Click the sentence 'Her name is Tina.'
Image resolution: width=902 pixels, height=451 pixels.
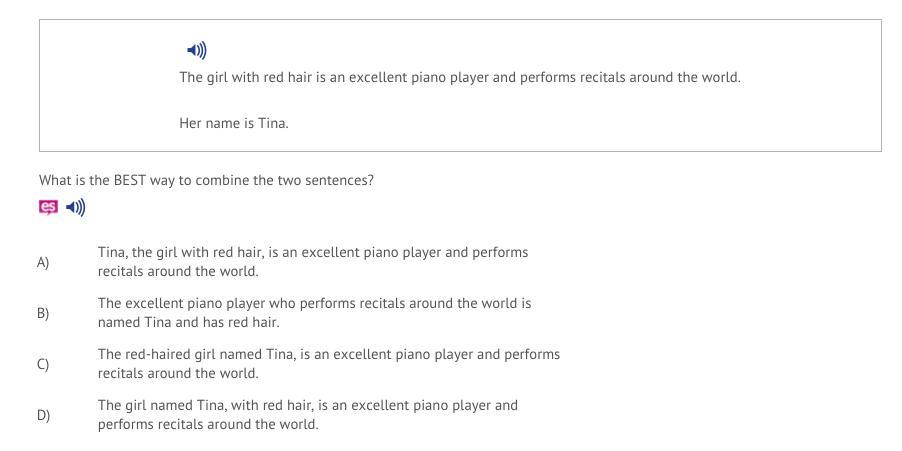coord(234,123)
